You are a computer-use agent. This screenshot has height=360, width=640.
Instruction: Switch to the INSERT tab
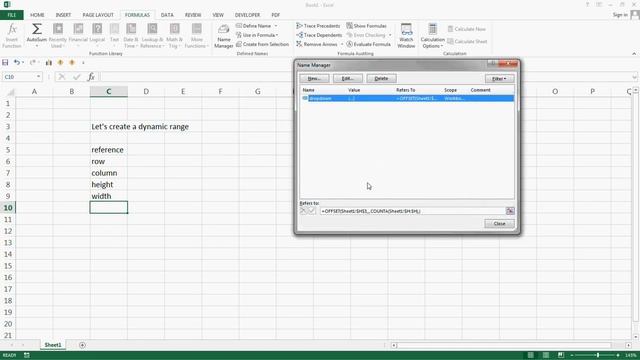63,15
